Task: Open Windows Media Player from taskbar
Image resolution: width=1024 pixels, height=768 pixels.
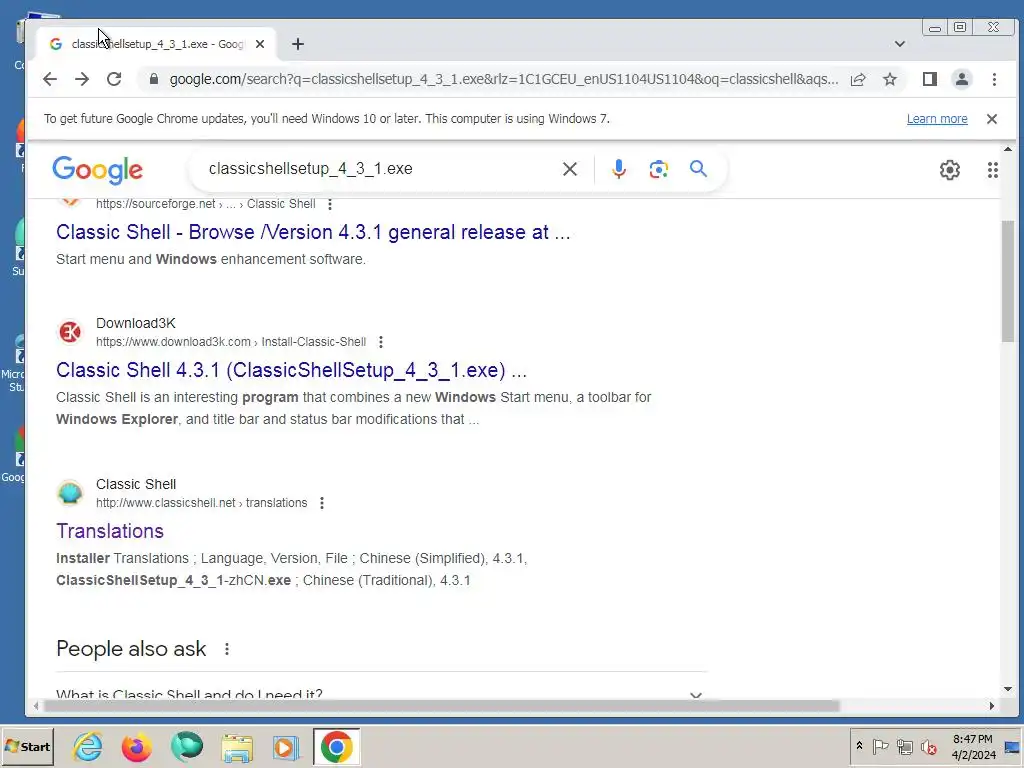Action: point(285,746)
